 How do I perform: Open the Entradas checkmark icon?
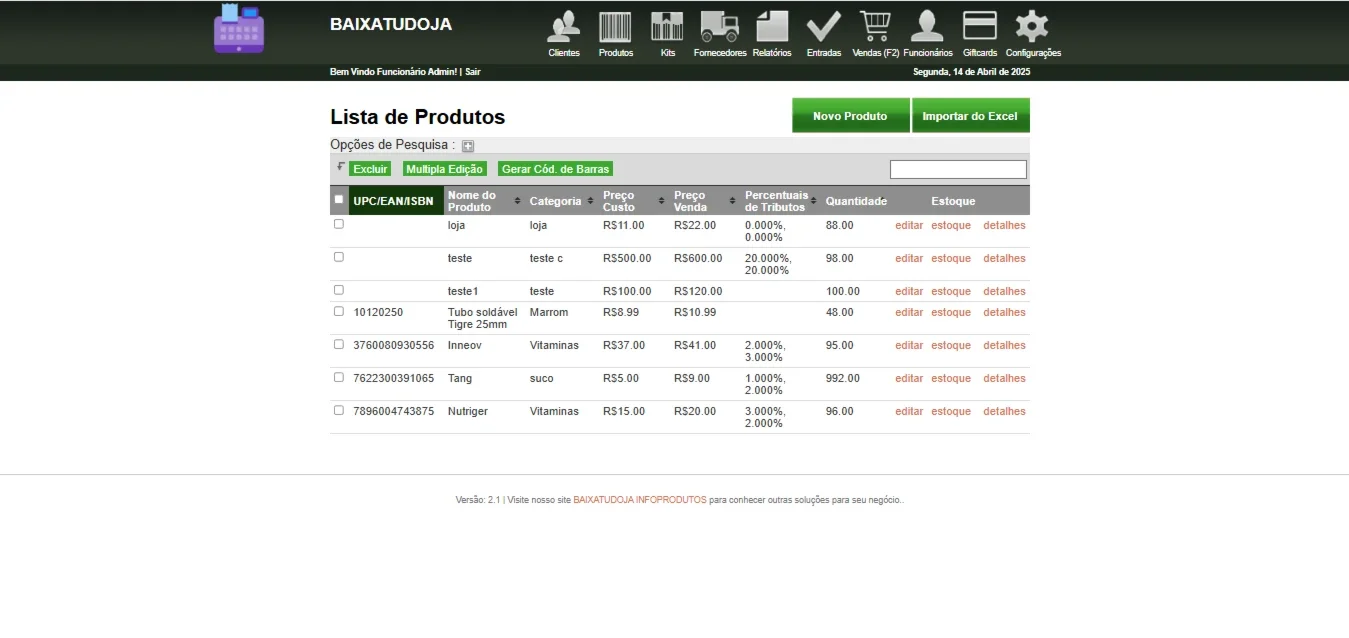point(824,33)
